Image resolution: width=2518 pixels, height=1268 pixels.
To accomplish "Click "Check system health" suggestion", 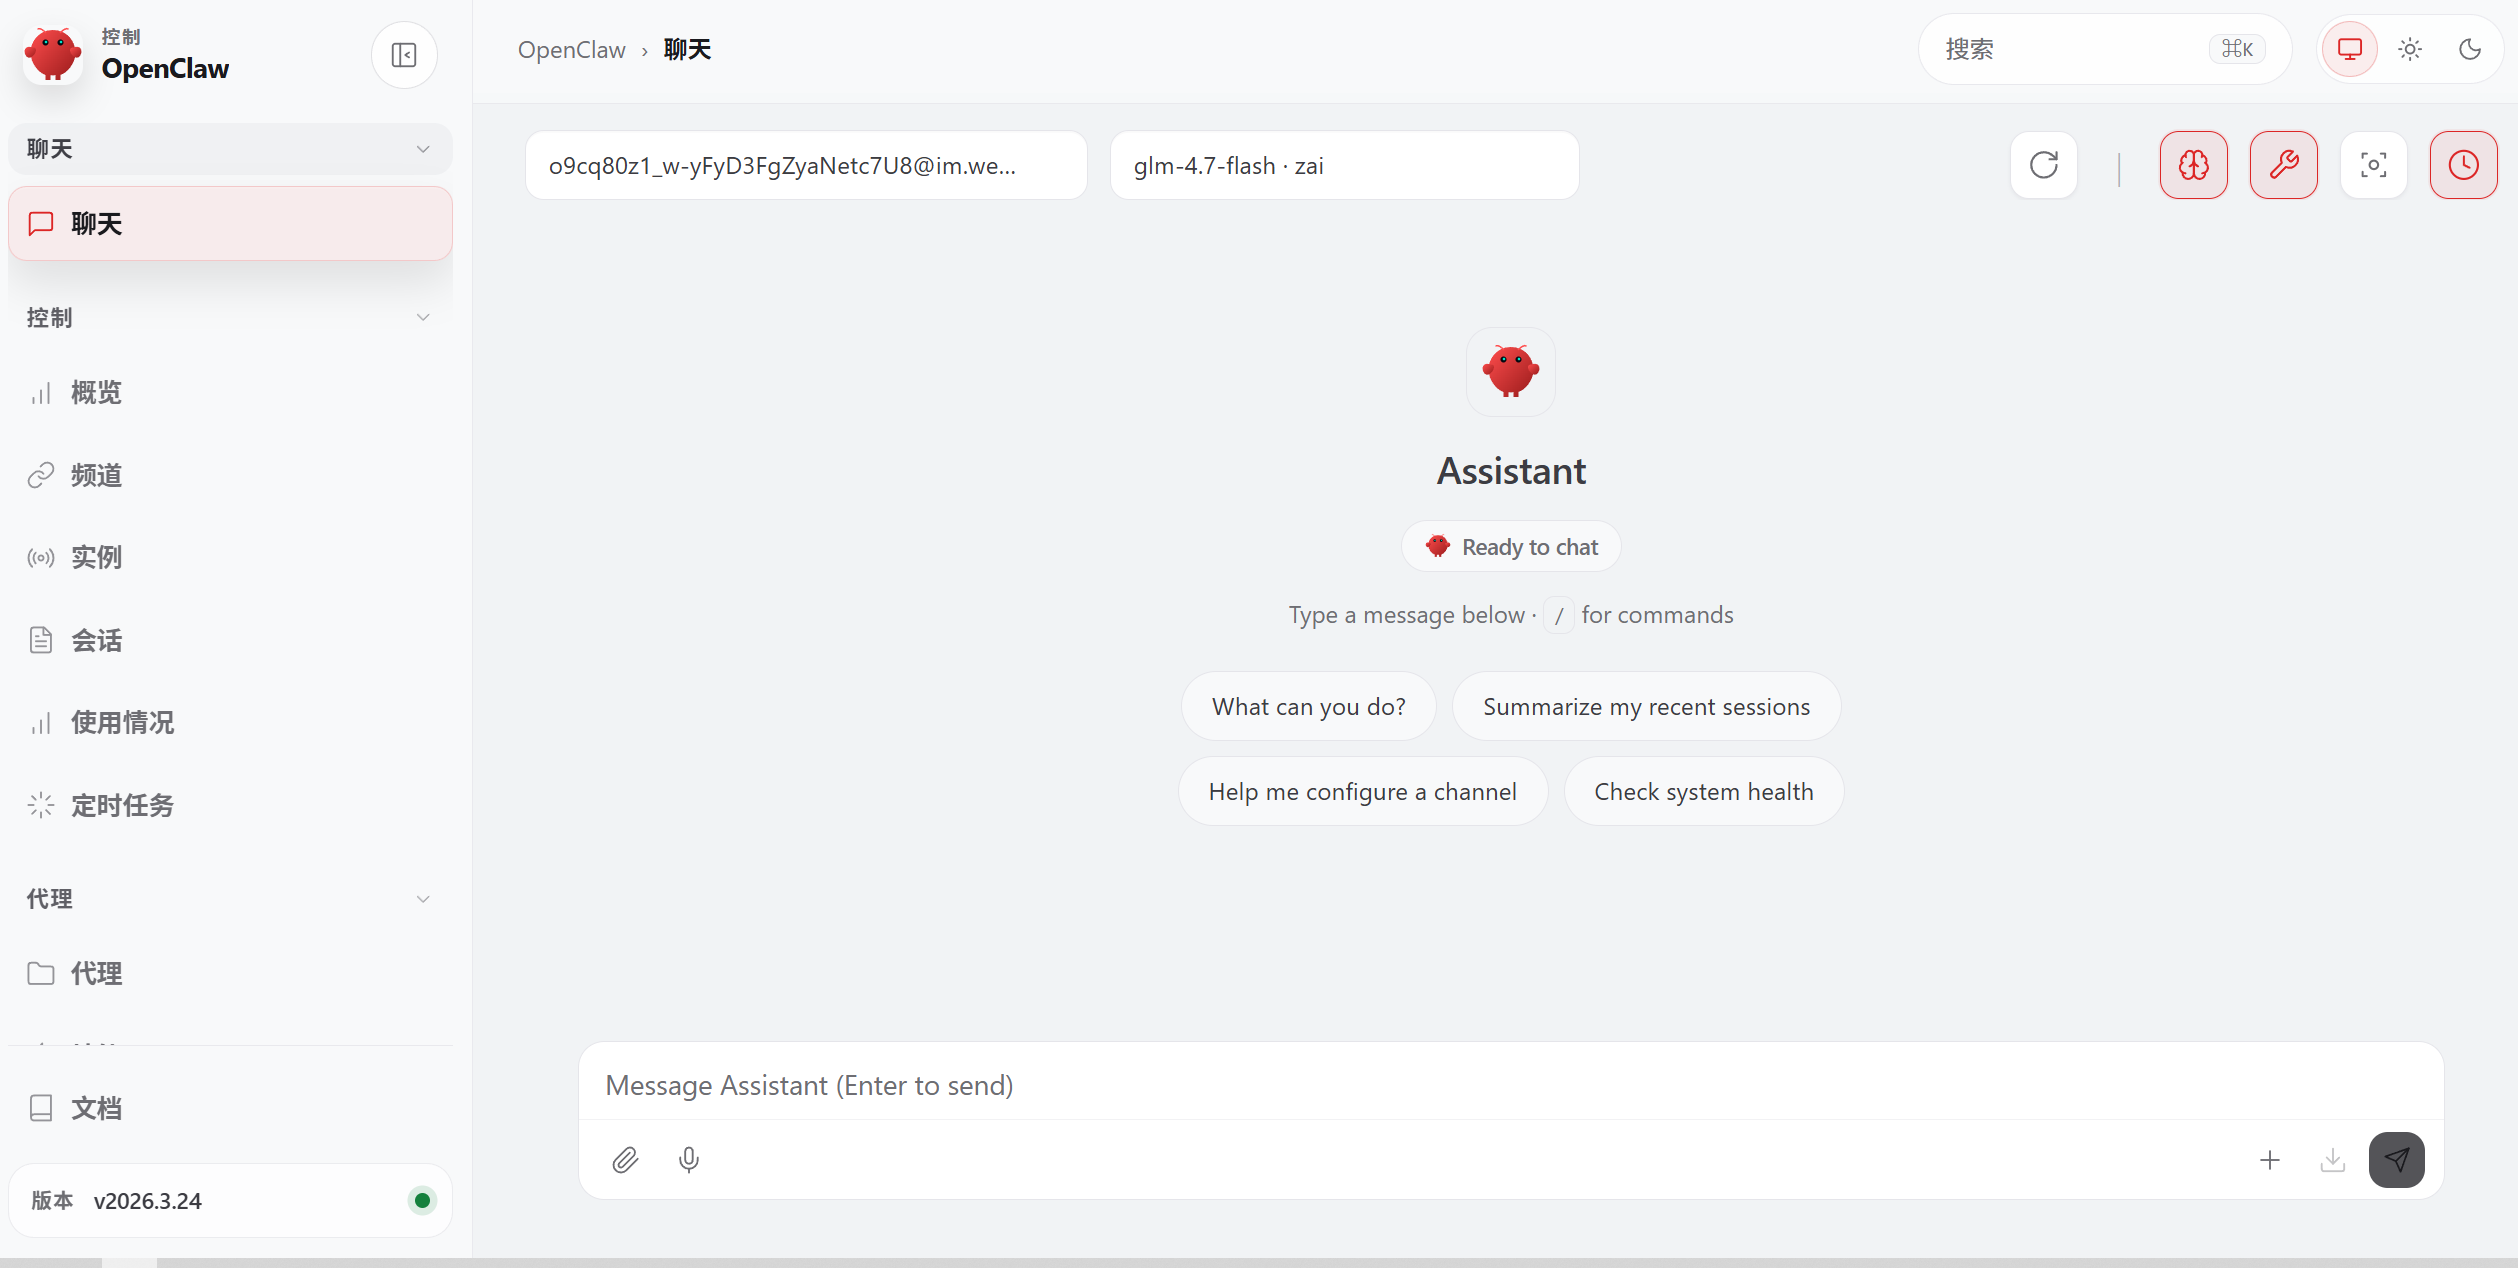I will 1703,792.
